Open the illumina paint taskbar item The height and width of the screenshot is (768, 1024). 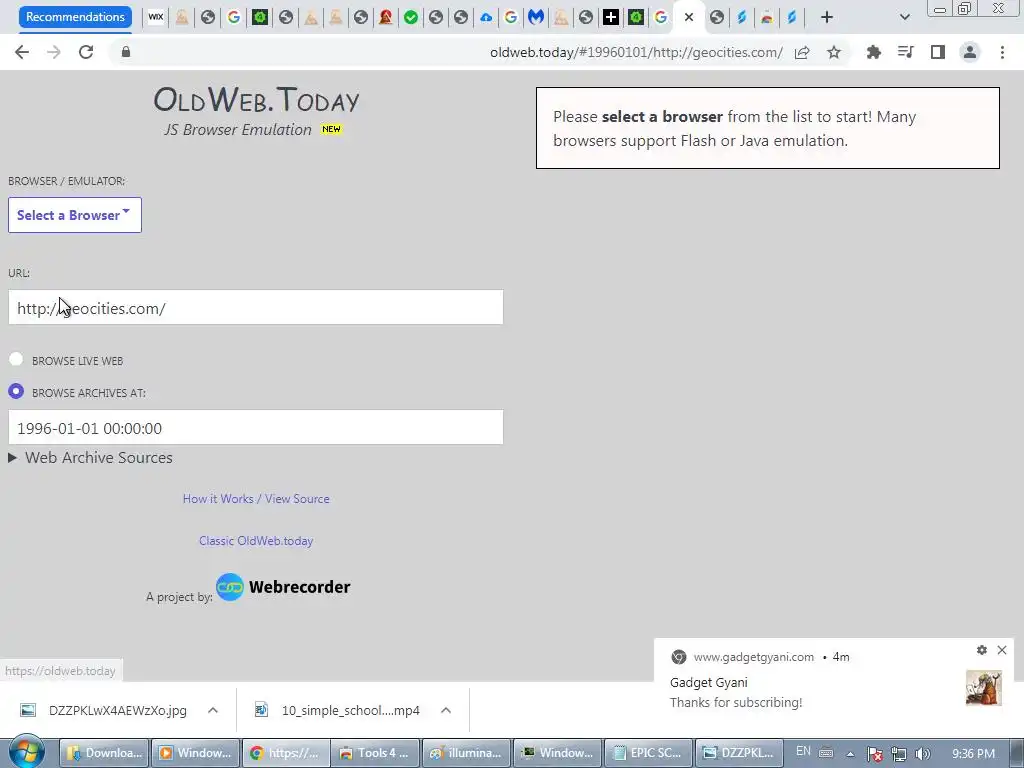pos(467,753)
